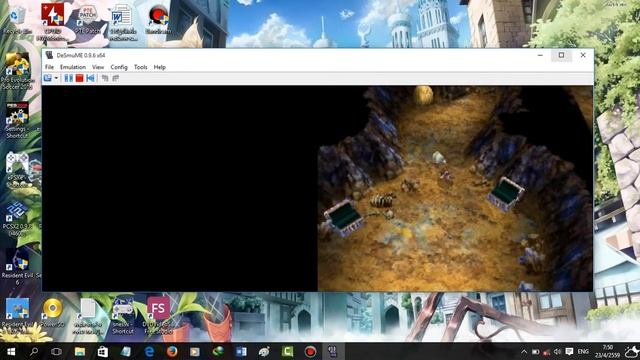Image resolution: width=640 pixels, height=360 pixels.
Task: Open the green globe download manager icon
Action: (x=218, y=351)
